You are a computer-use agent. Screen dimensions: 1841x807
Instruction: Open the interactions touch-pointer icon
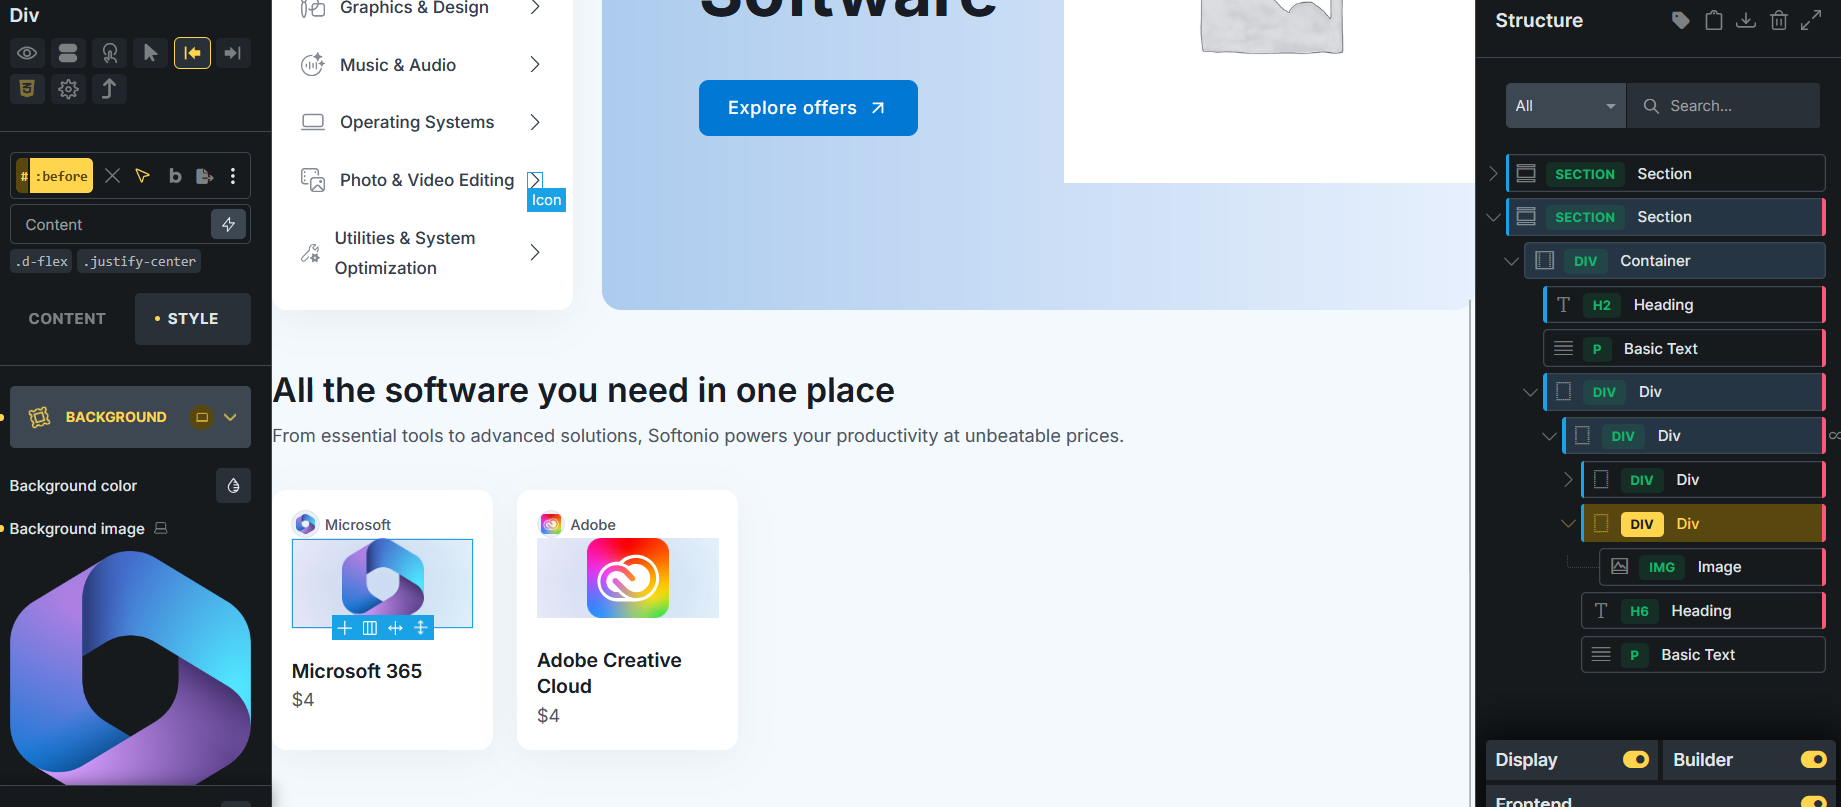click(109, 53)
